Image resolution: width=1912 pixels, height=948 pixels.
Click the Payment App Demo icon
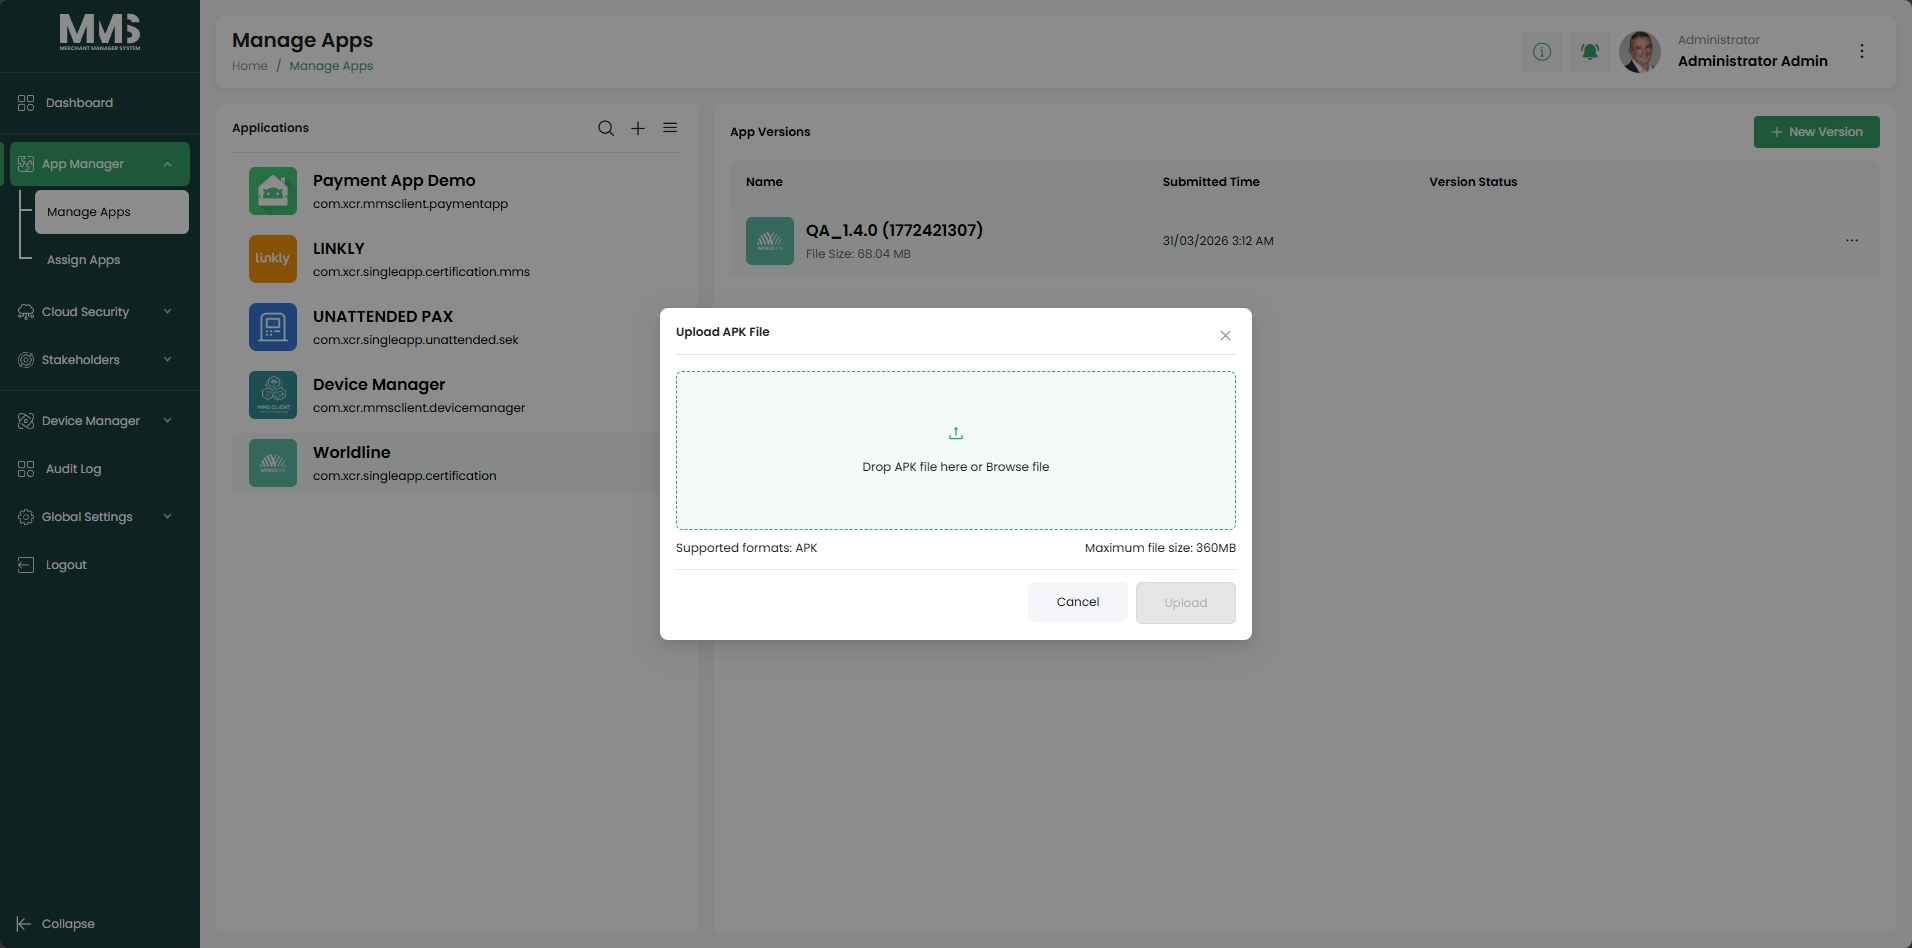point(273,191)
